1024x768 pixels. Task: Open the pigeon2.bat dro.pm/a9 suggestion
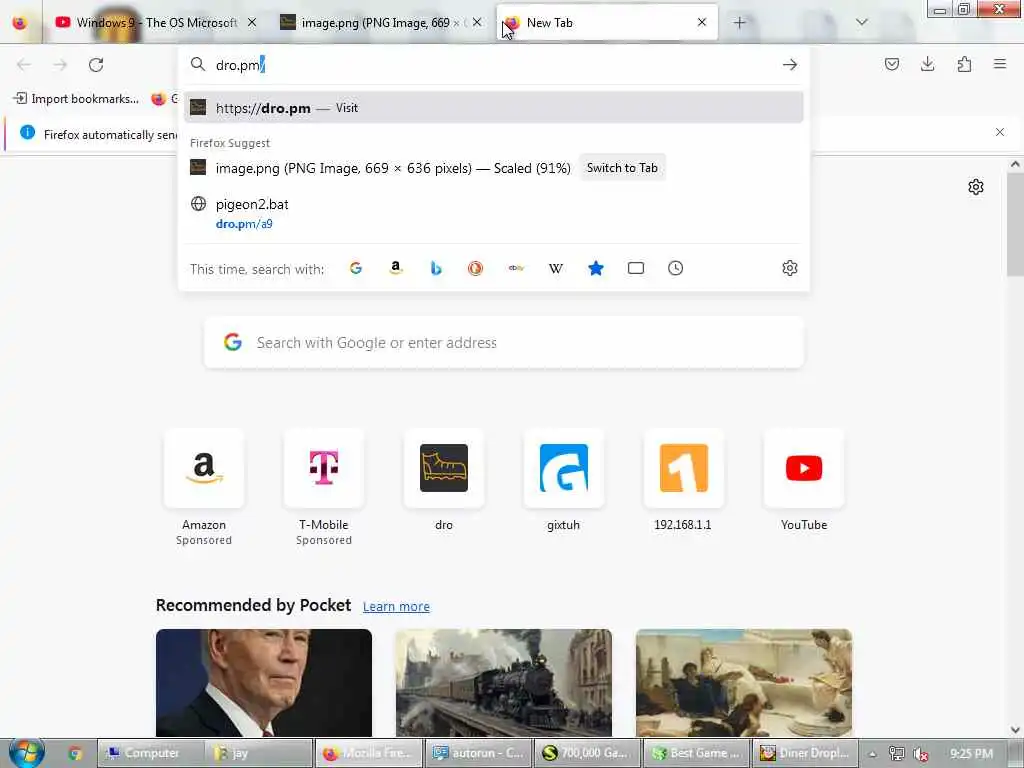(493, 214)
